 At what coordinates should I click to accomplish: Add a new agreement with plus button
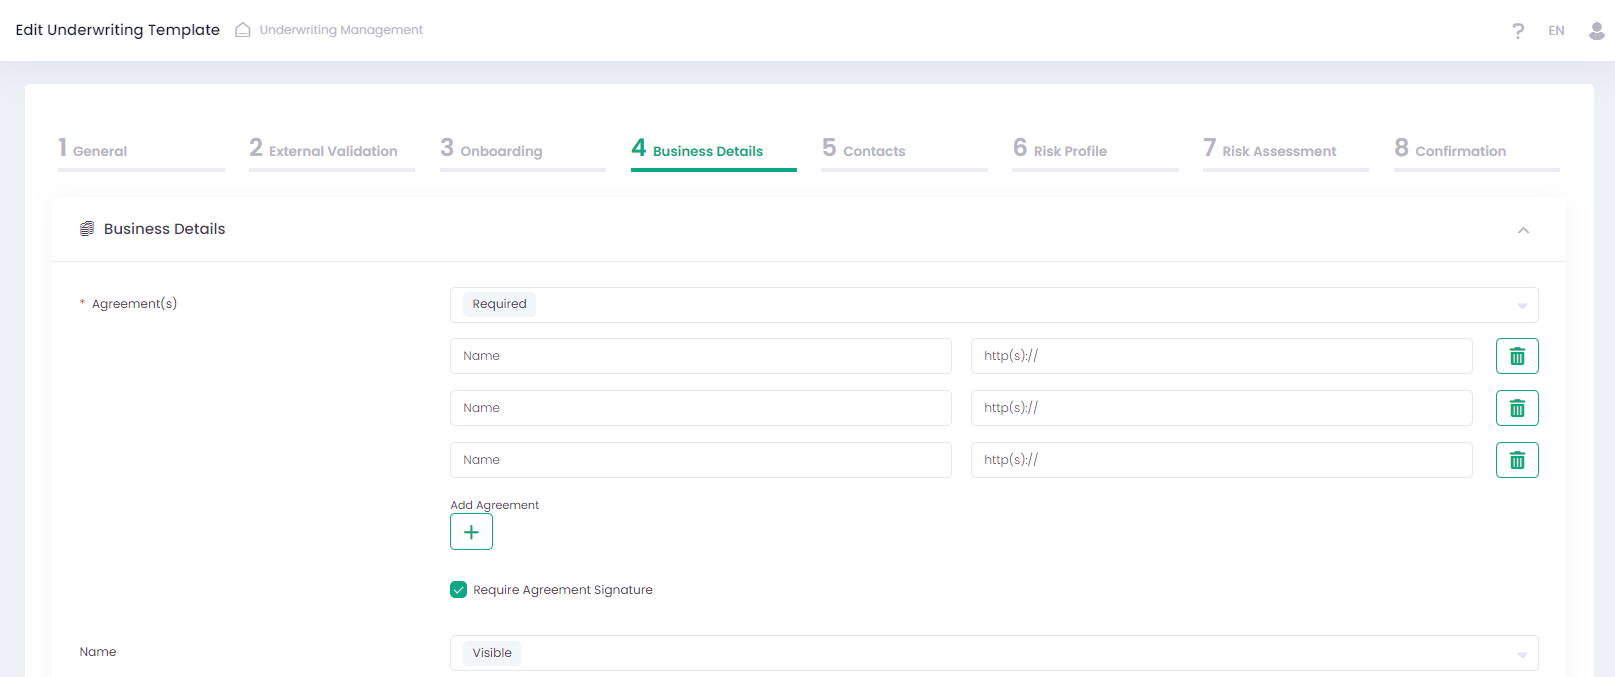point(471,532)
